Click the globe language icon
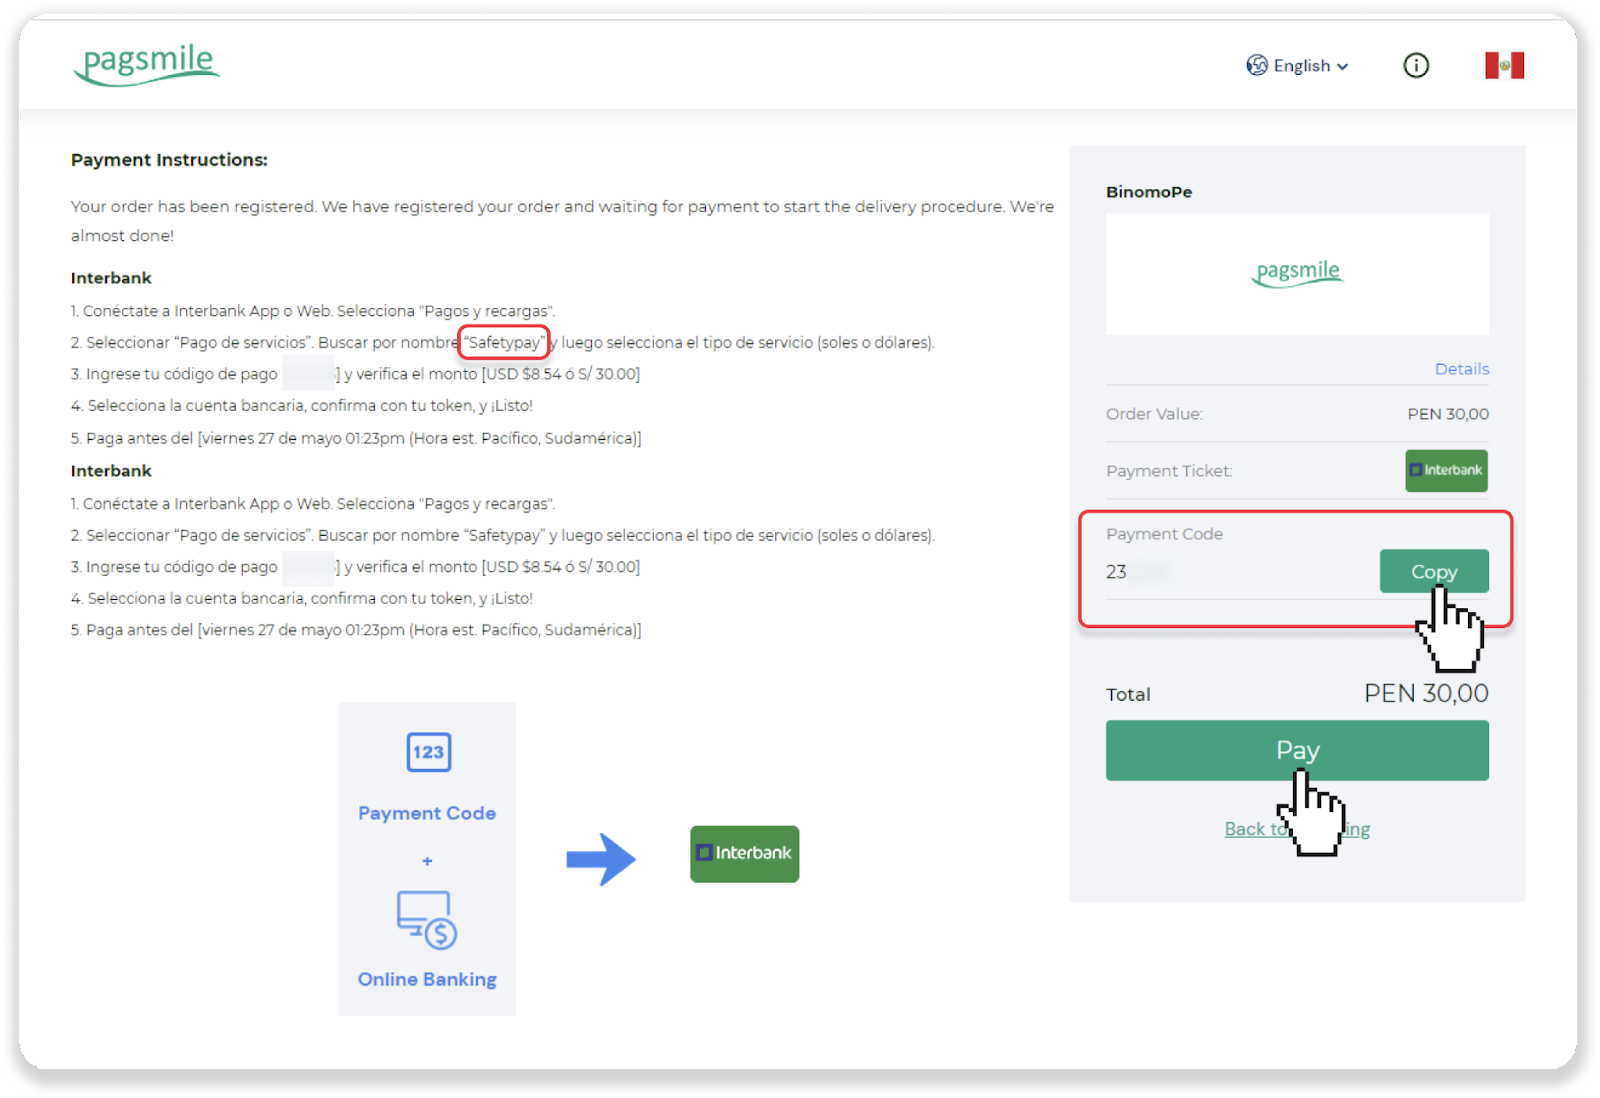Viewport: 1600px width, 1098px height. pos(1257,66)
